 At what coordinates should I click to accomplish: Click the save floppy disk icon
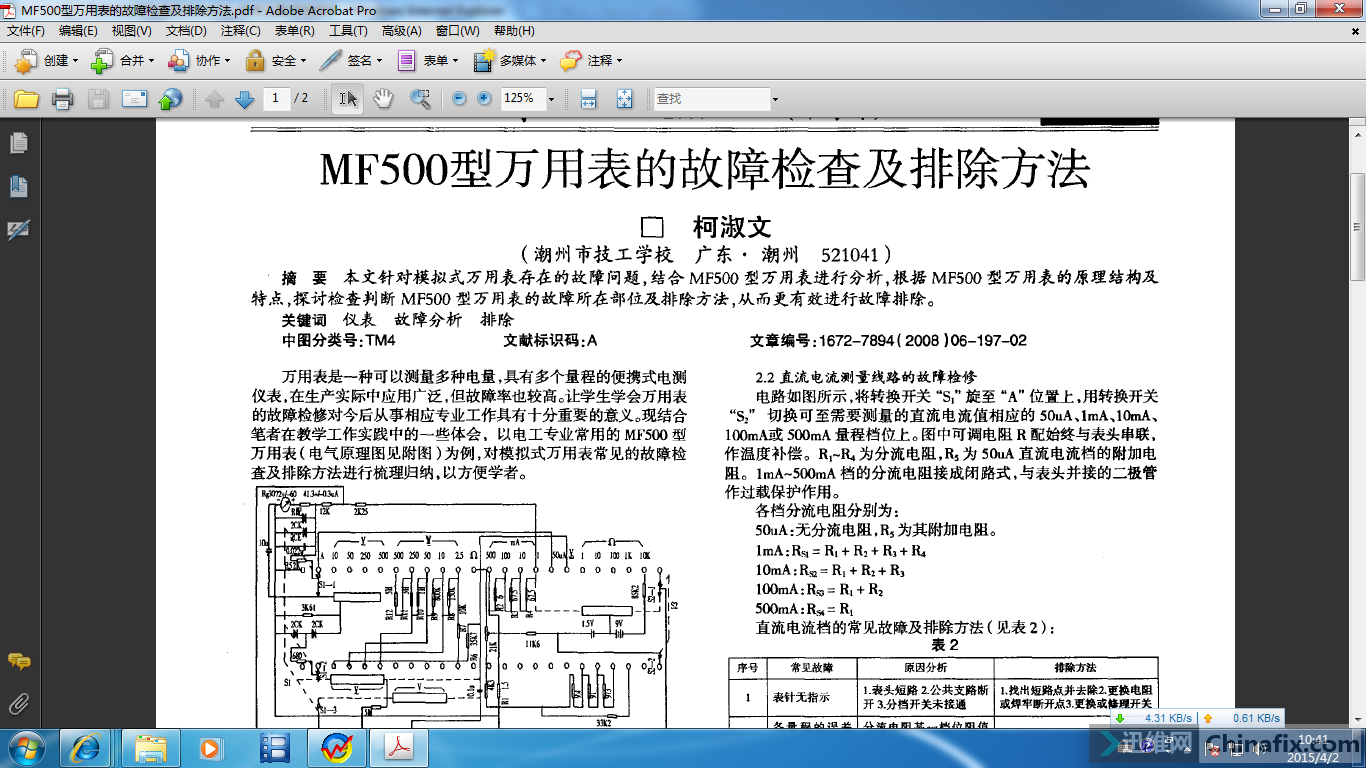pos(98,99)
